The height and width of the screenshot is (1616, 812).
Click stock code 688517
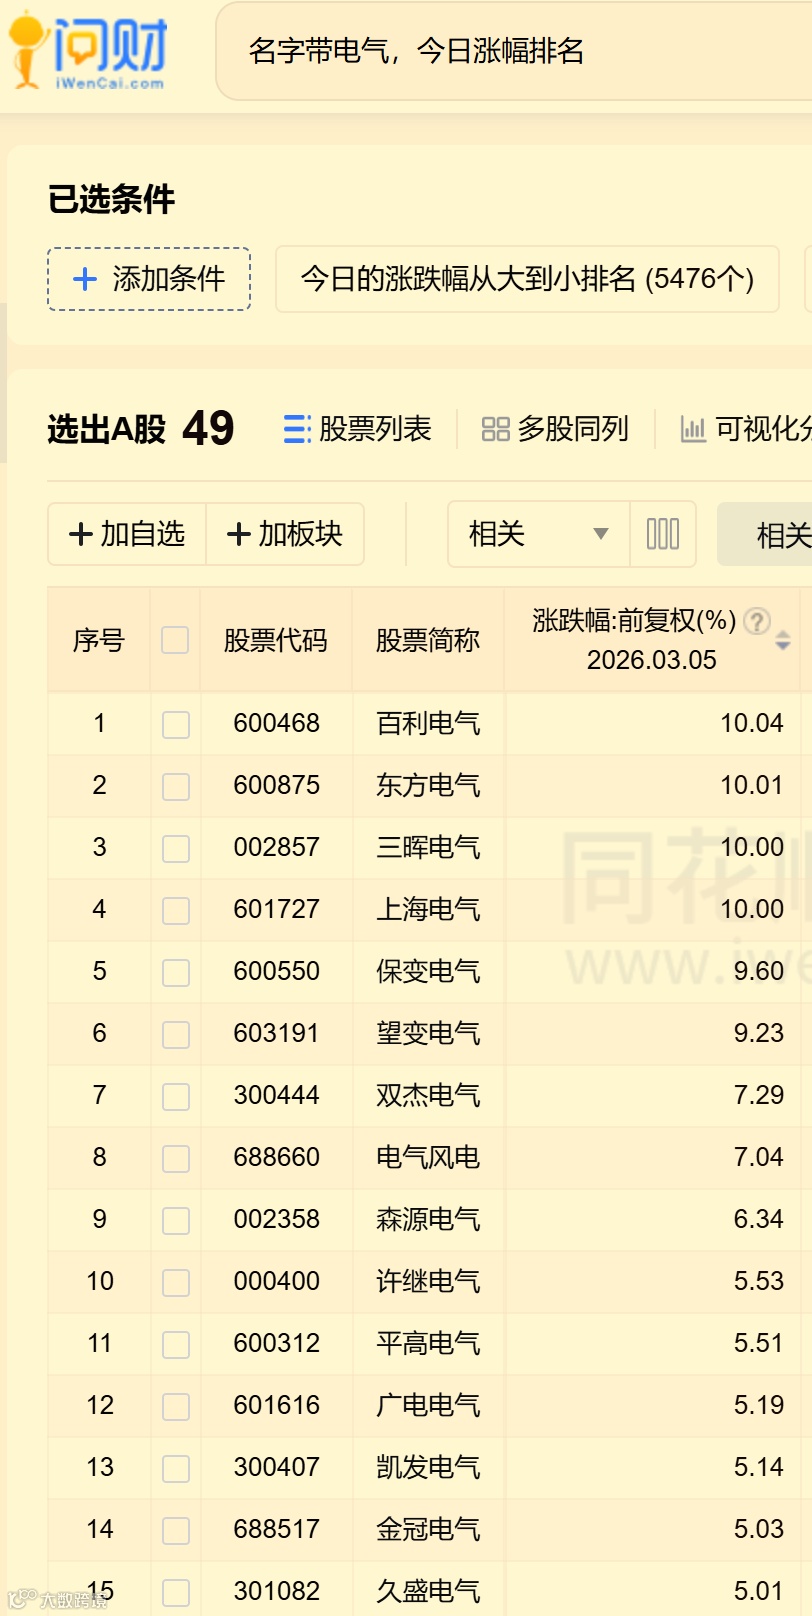point(277,1529)
